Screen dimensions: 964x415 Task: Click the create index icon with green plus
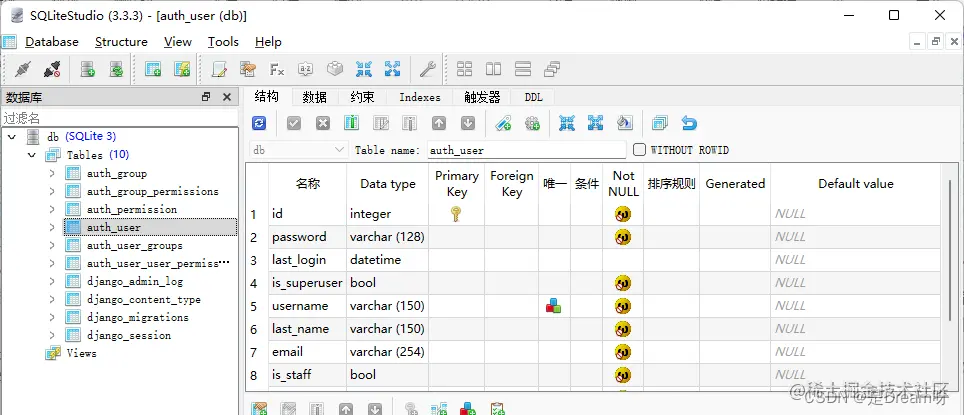pos(503,124)
